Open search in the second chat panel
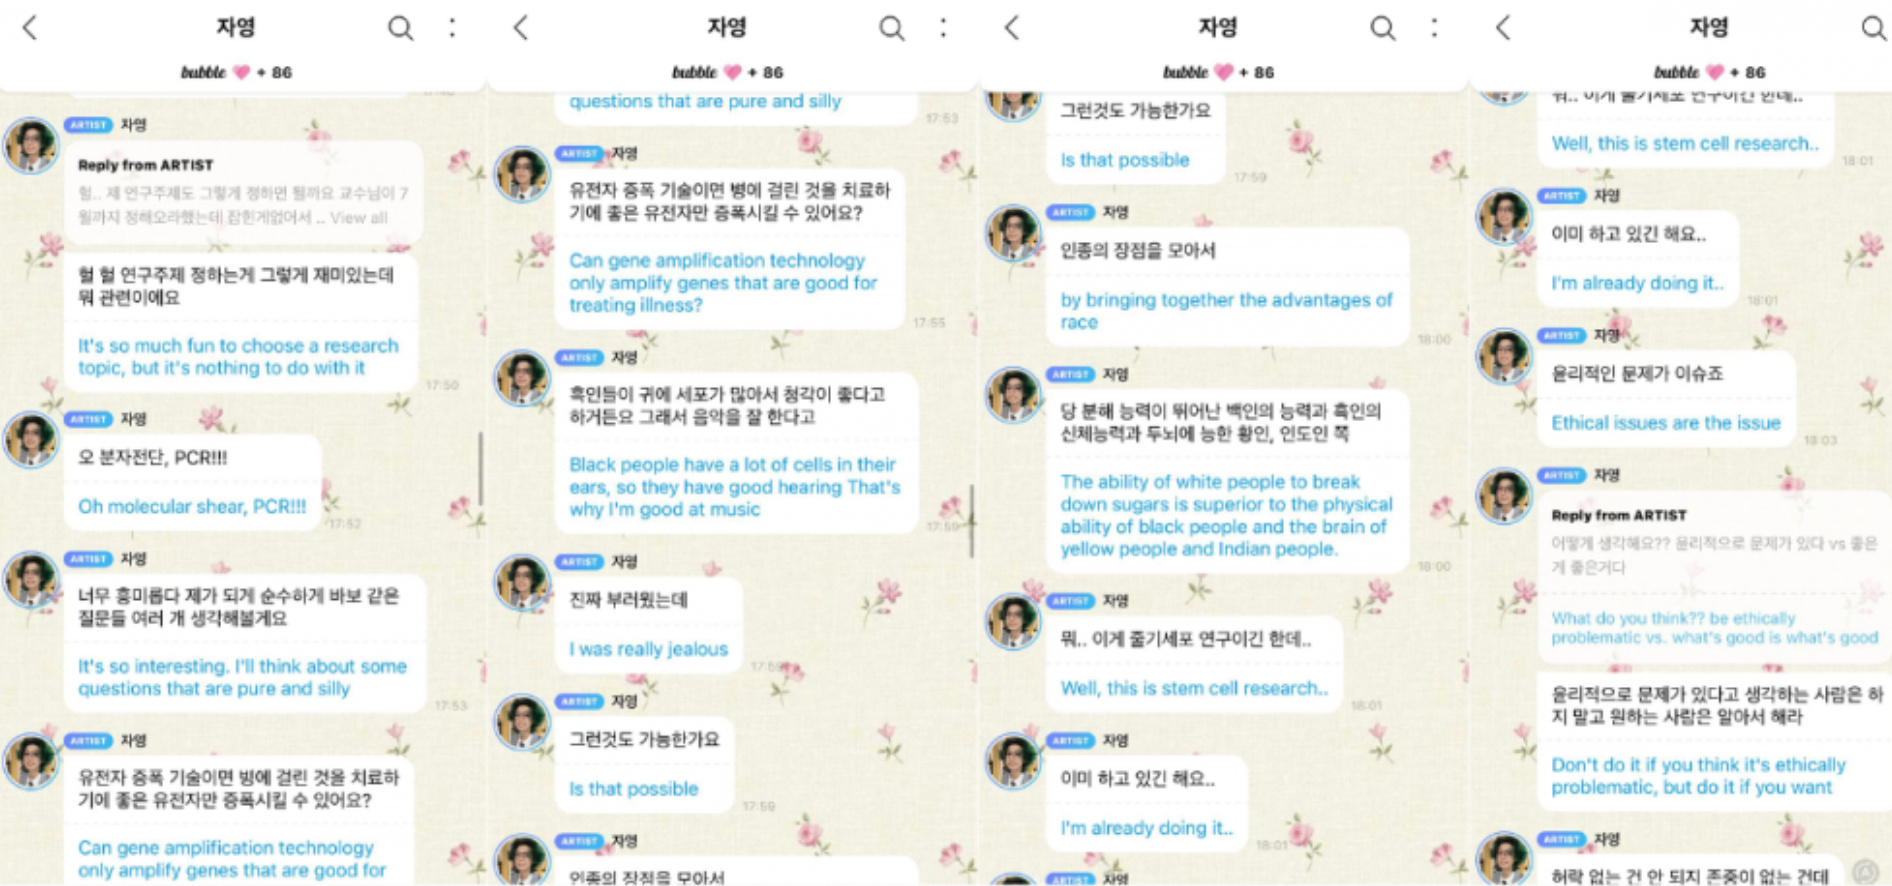 pyautogui.click(x=891, y=28)
